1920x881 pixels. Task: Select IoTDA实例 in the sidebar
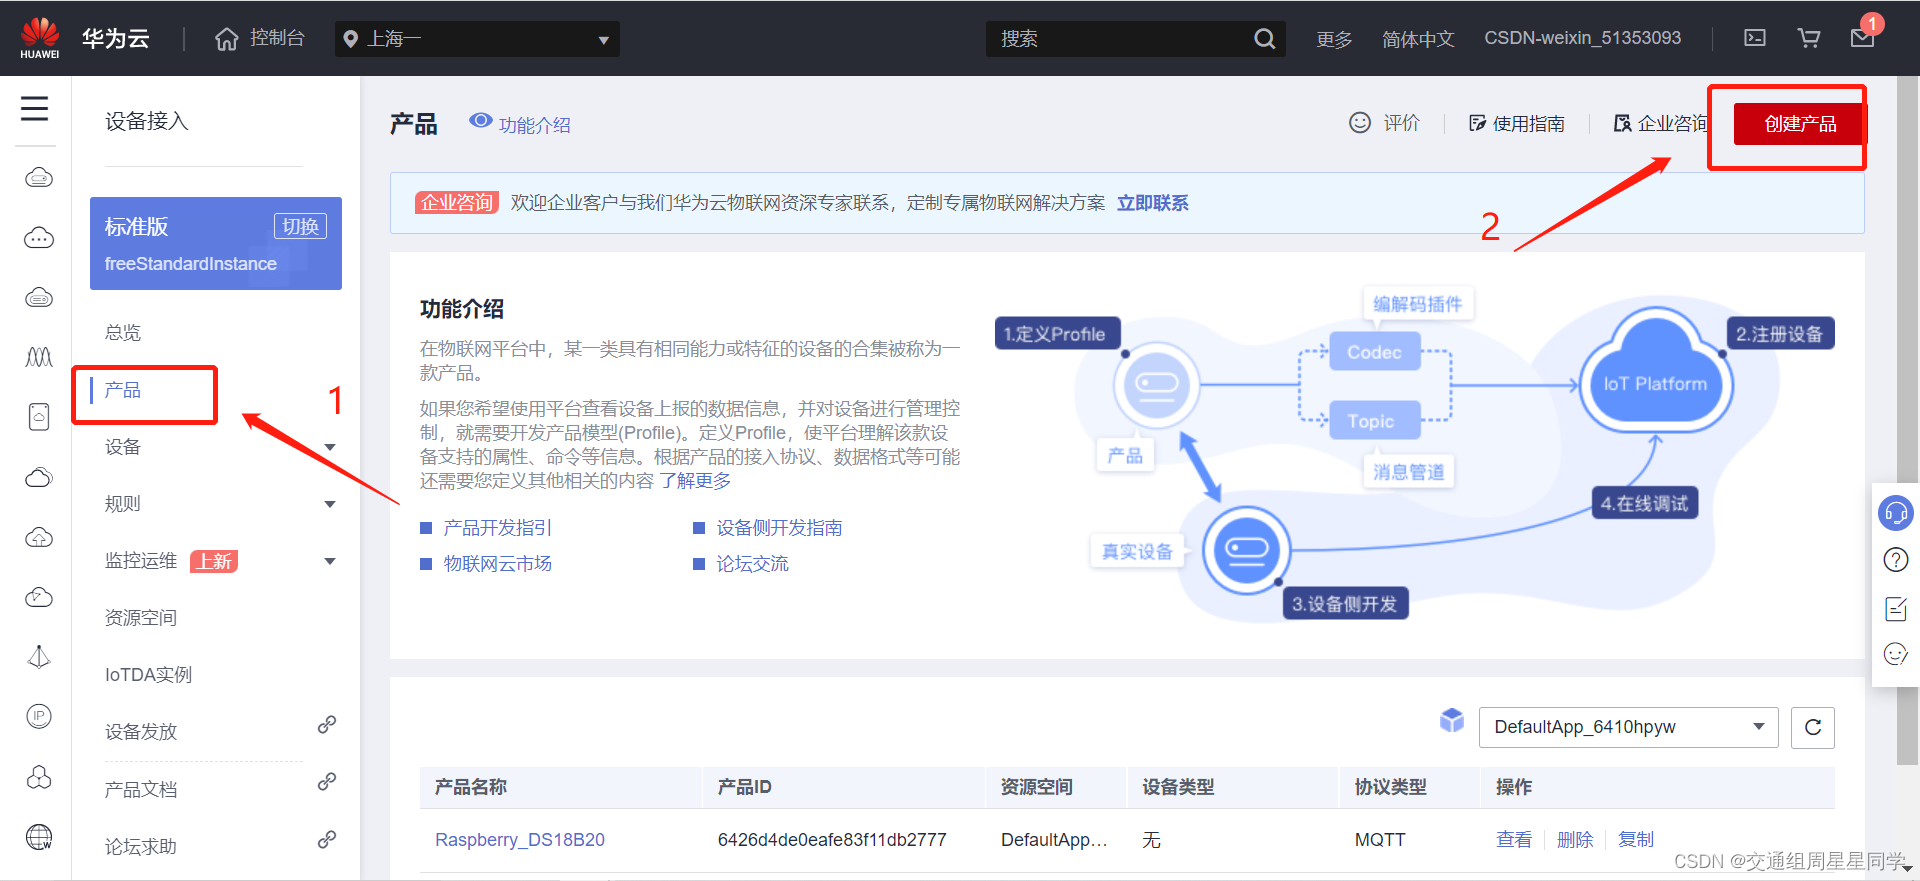148,675
